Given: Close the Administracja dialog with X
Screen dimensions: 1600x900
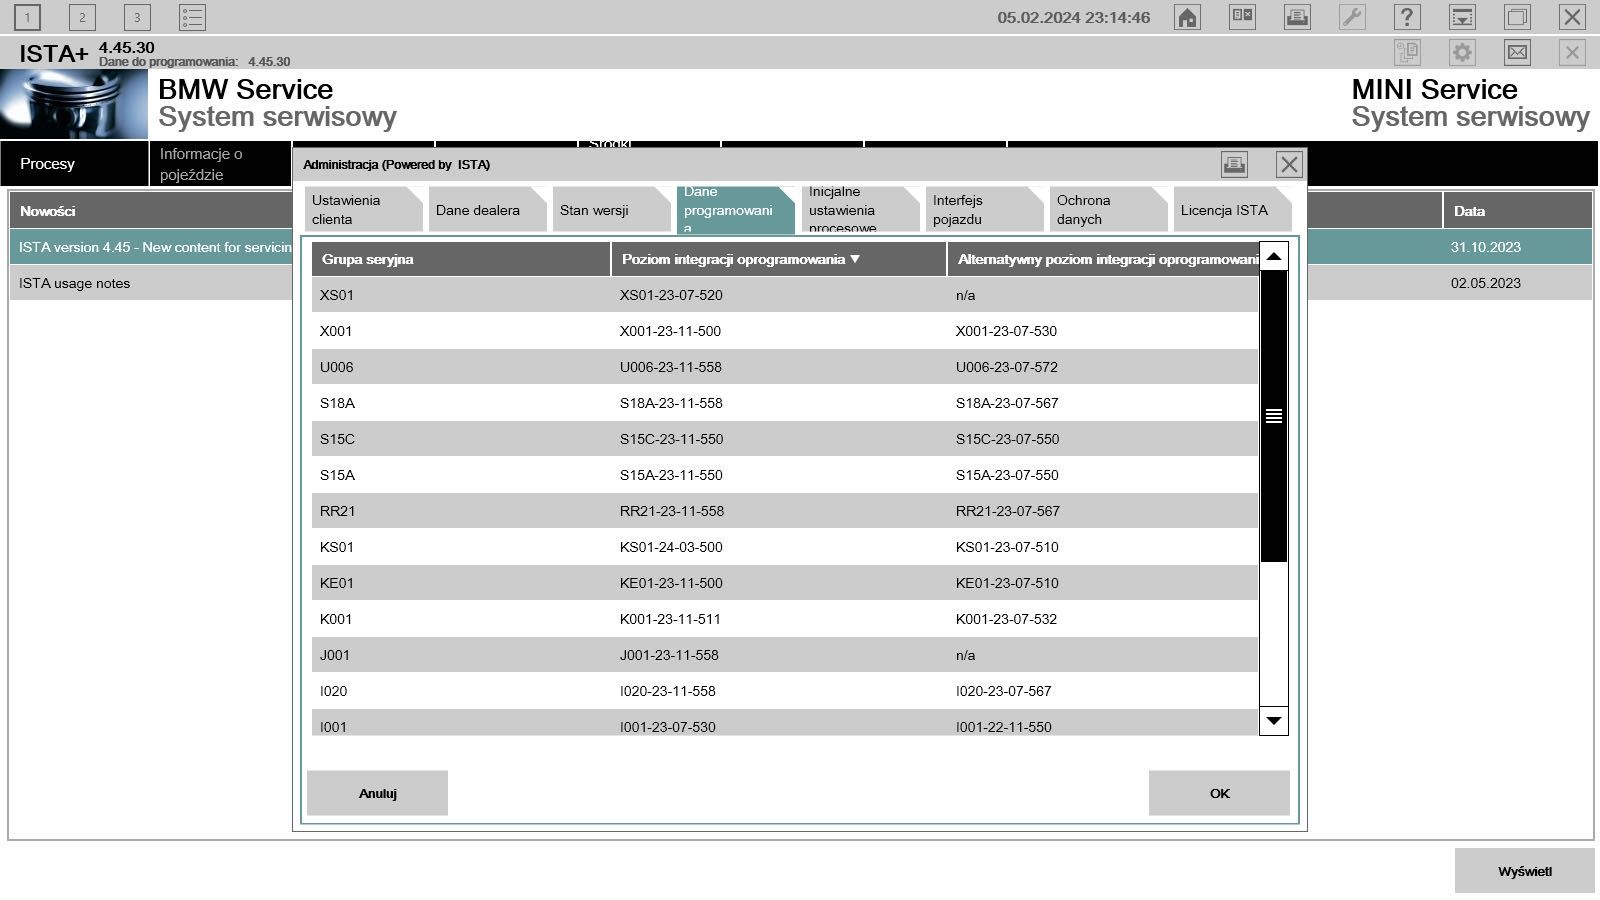Looking at the screenshot, I should (1289, 164).
